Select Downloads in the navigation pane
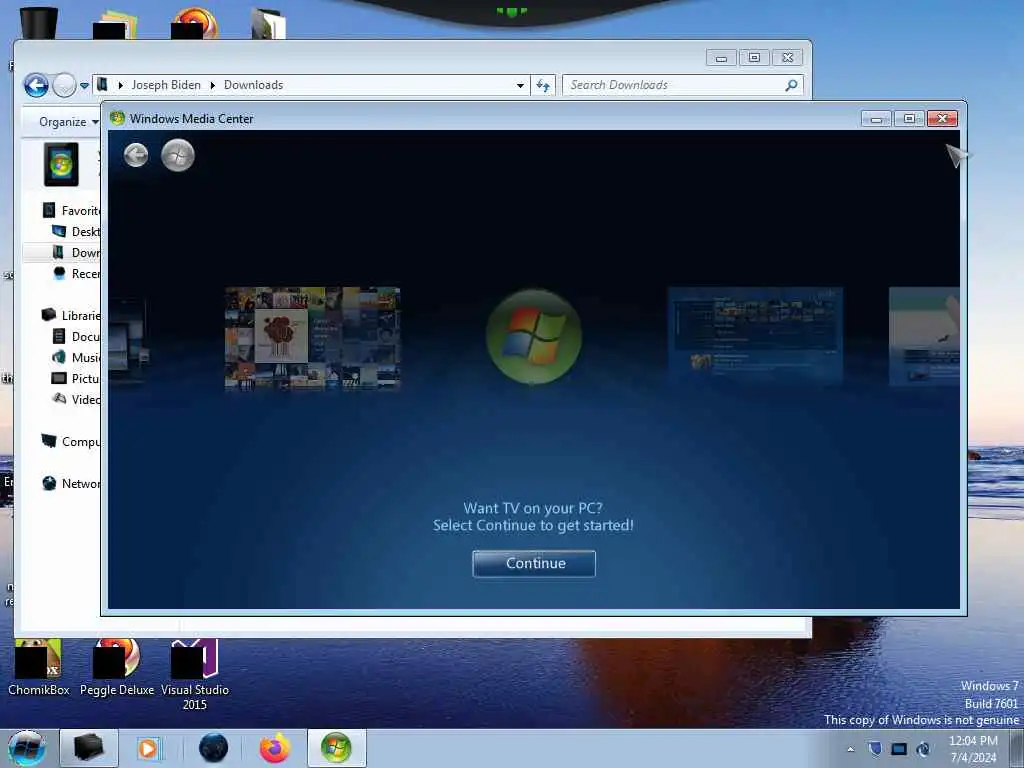This screenshot has height=768, width=1024. tap(76, 253)
